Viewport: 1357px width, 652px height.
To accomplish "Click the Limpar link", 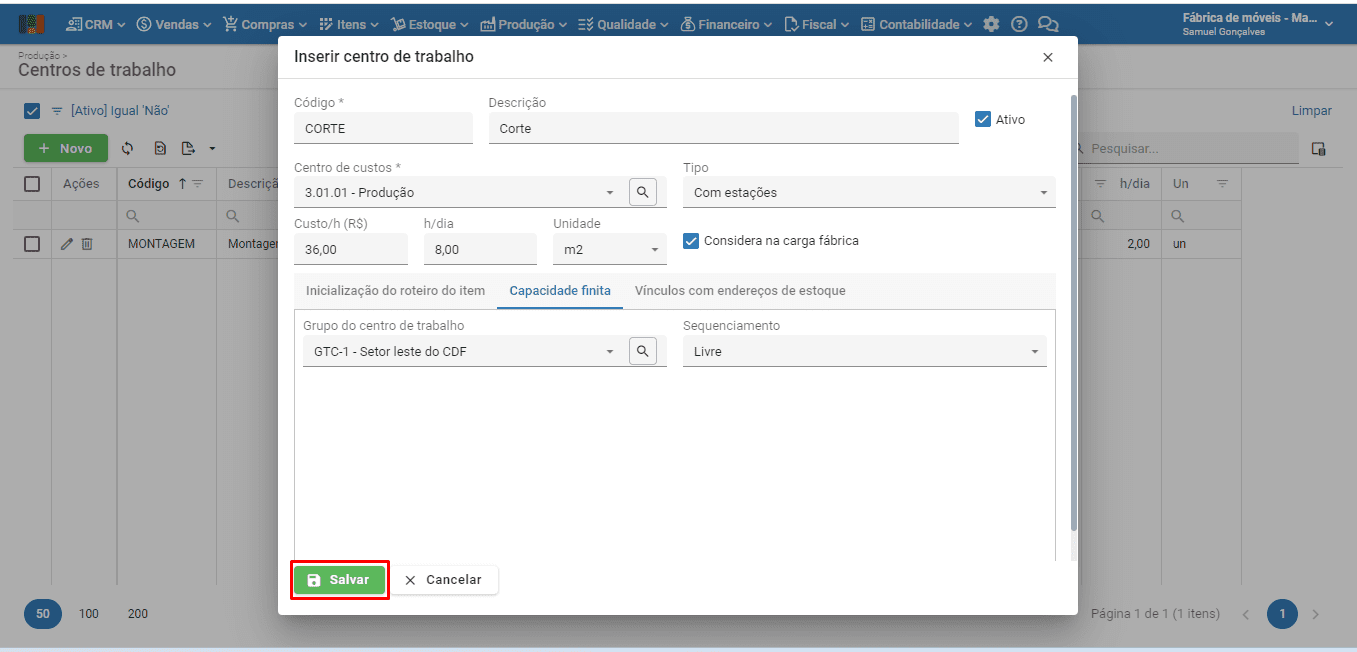I will [x=1312, y=111].
